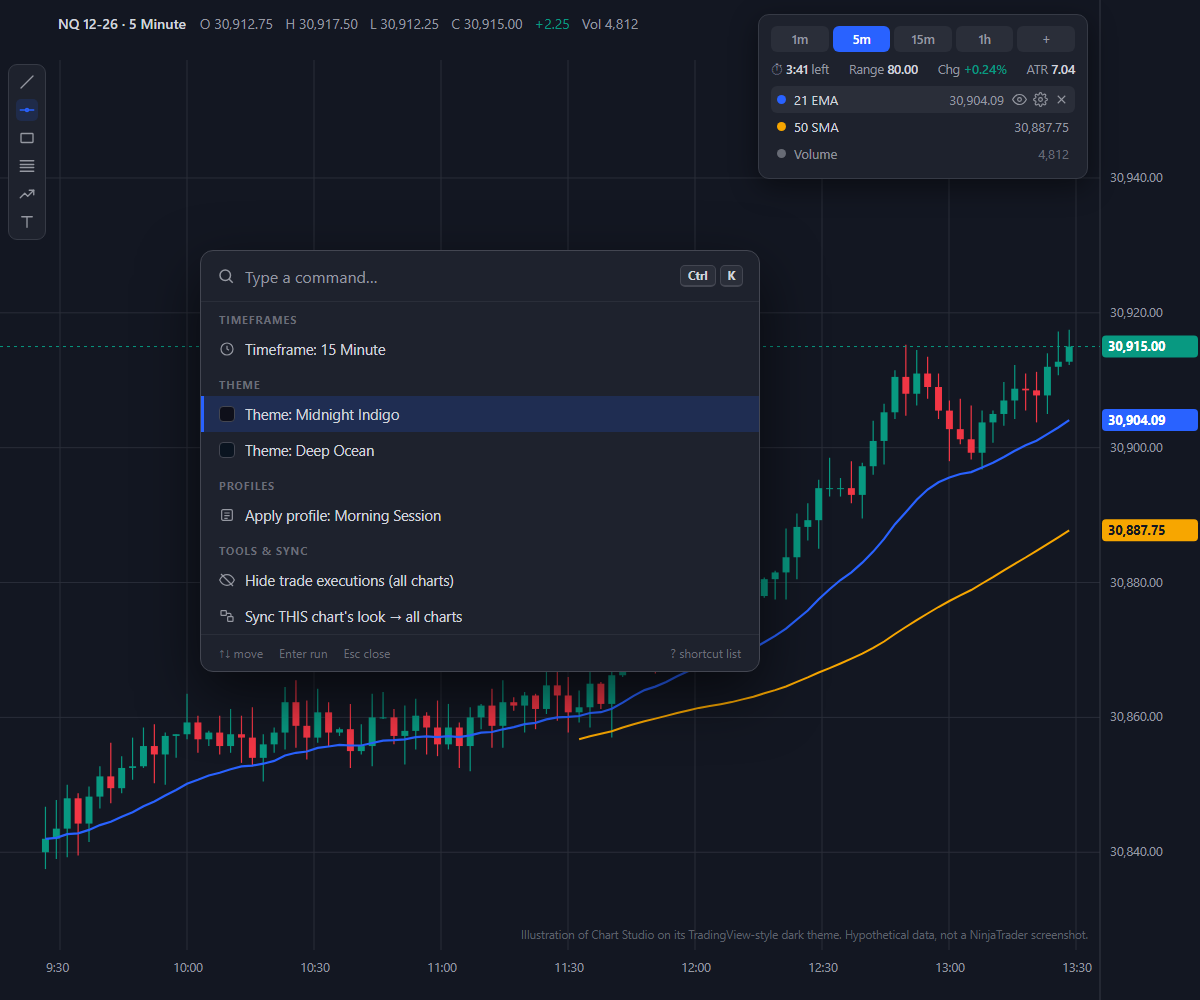Click the Chg +0.24% readout

tap(972, 70)
